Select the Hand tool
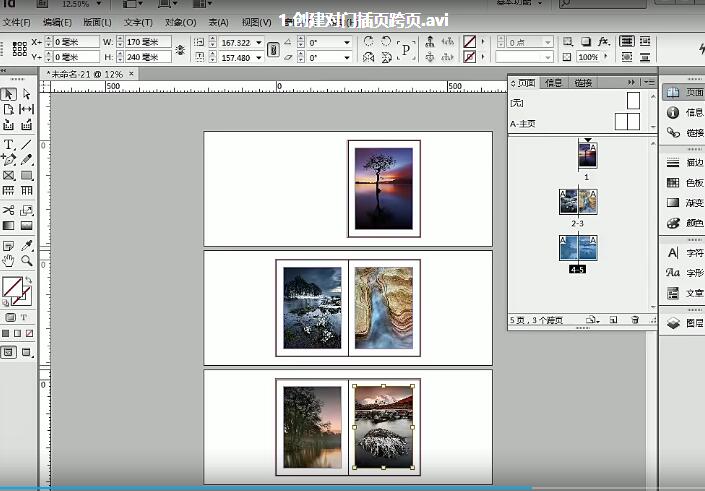 (9, 260)
